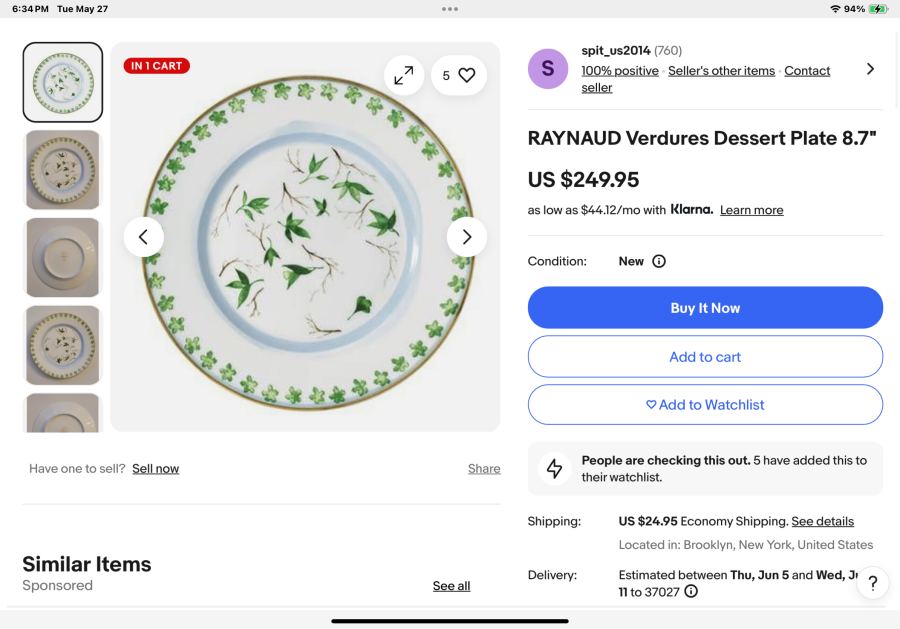This screenshot has width=900, height=629.
Task: Click Buy It Now button
Action: click(x=705, y=308)
